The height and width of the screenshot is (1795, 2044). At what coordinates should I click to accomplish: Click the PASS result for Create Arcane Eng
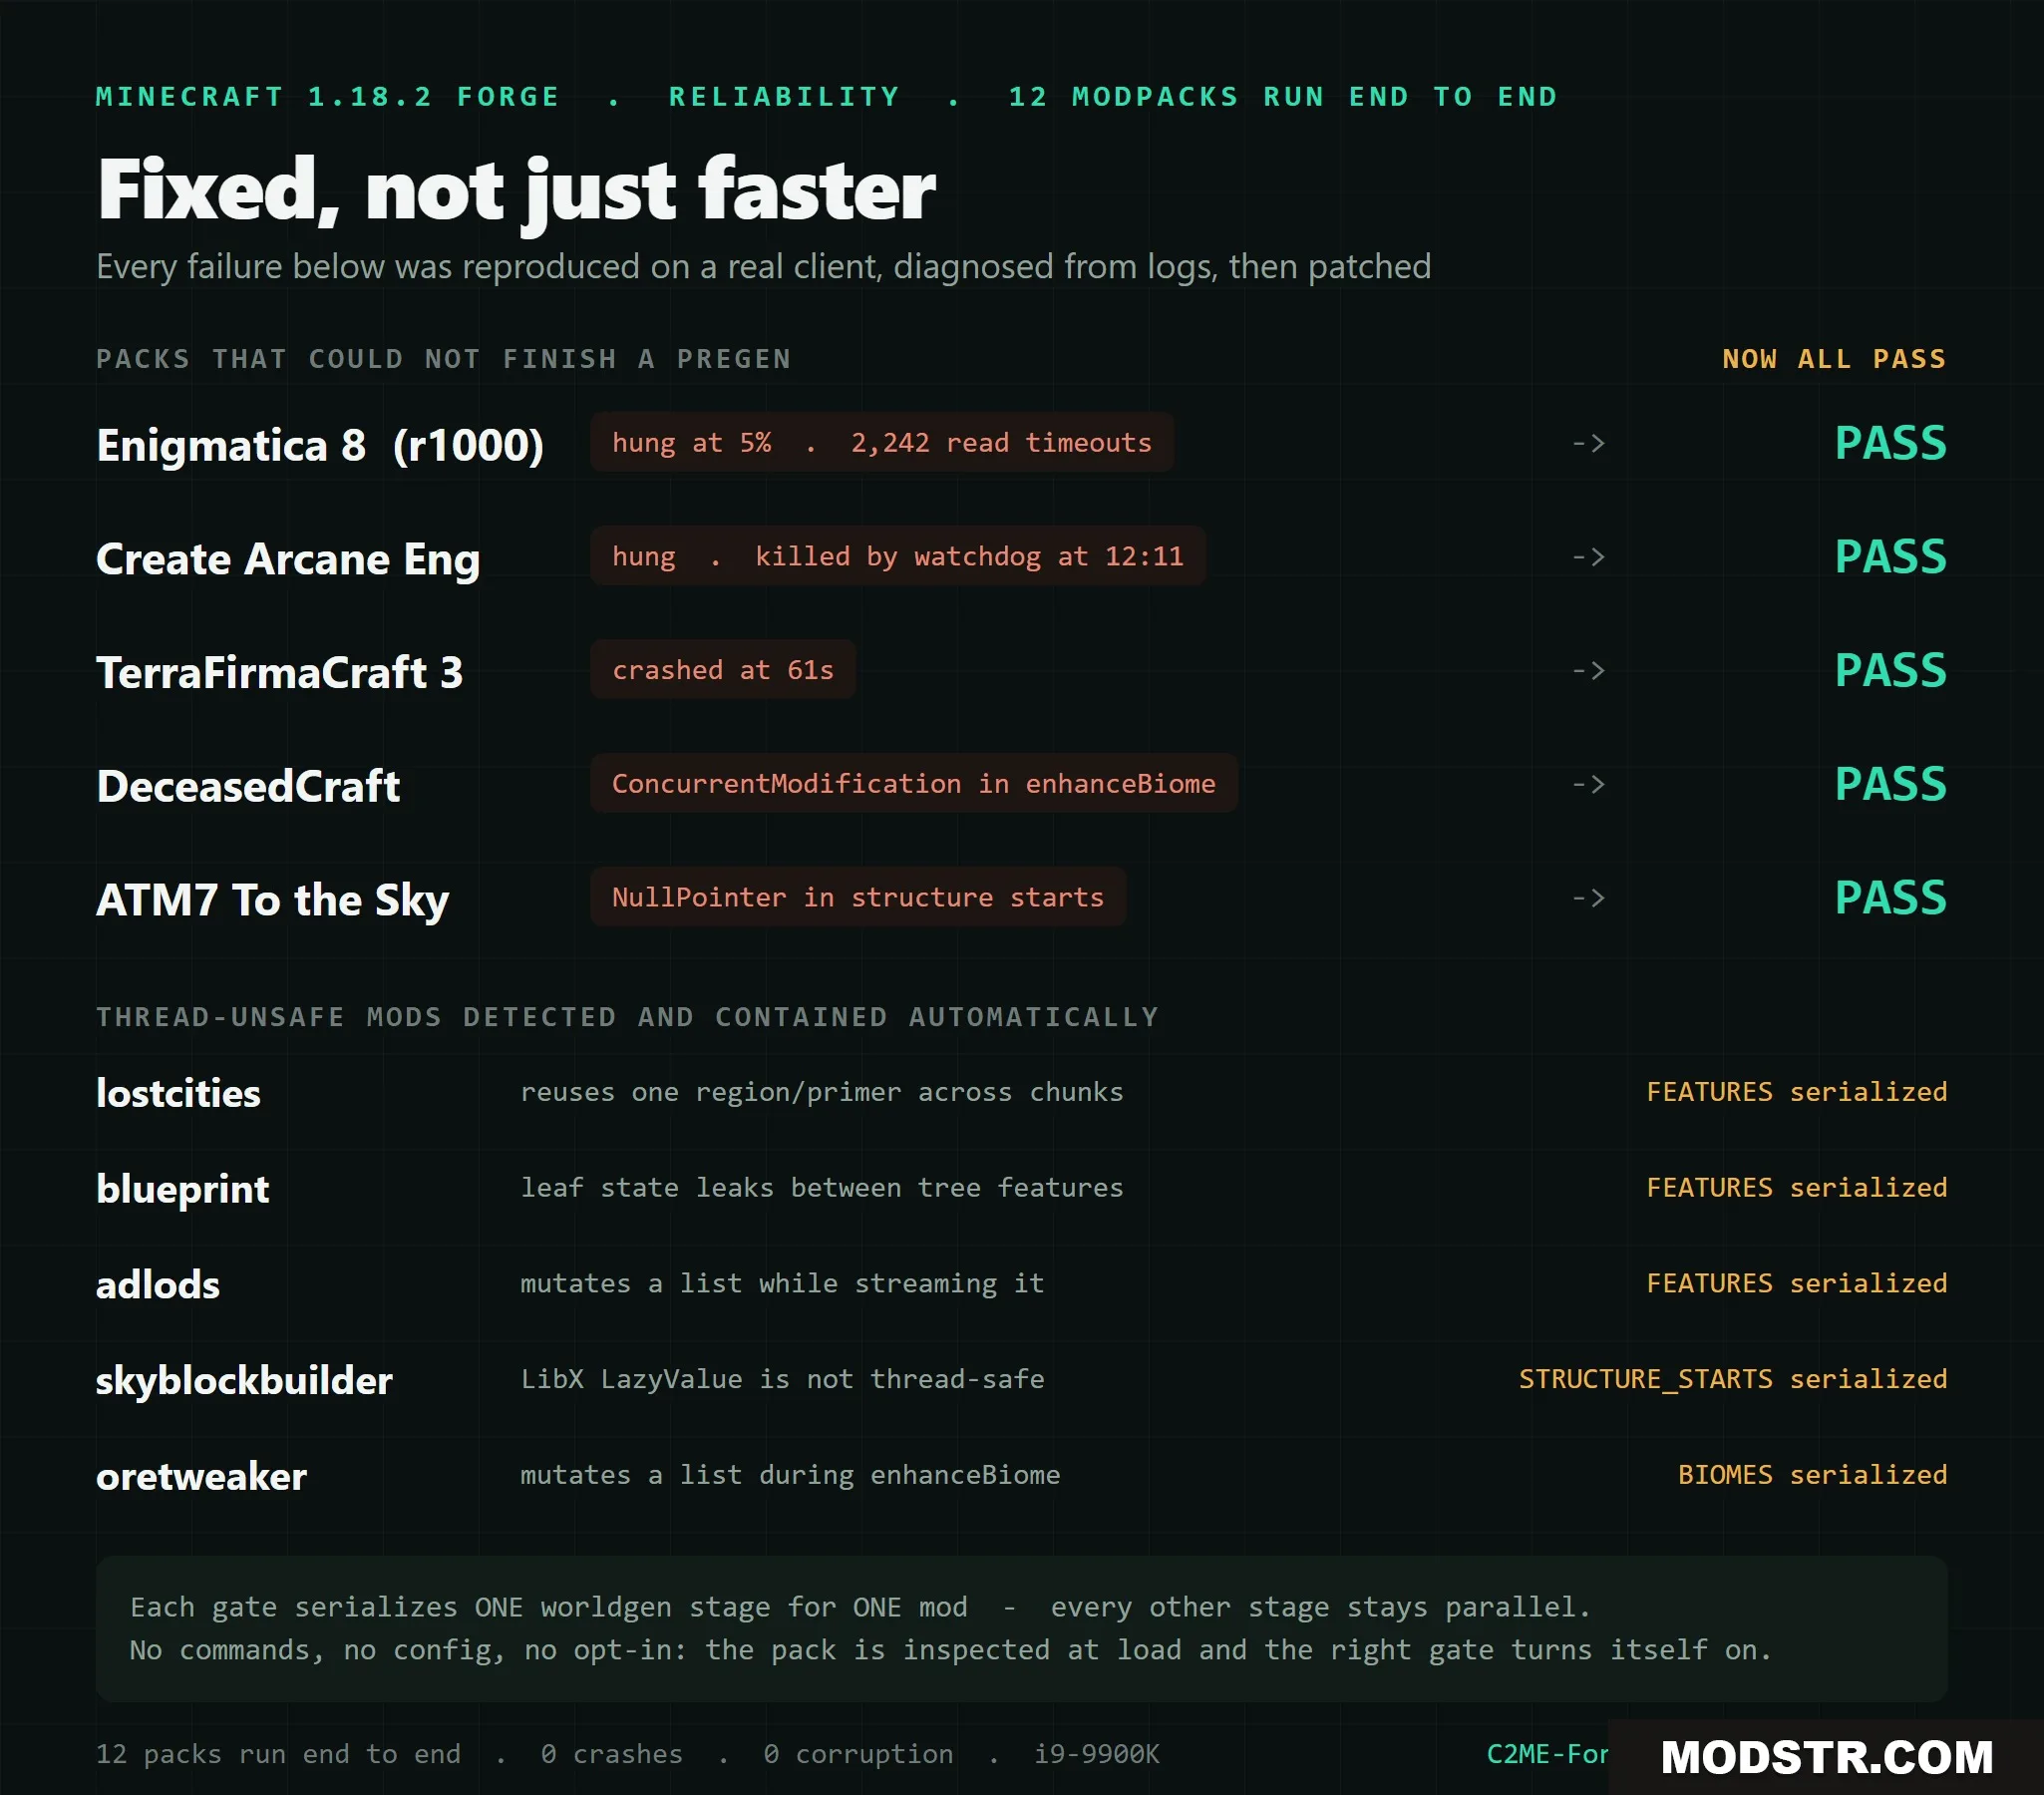click(x=1890, y=557)
